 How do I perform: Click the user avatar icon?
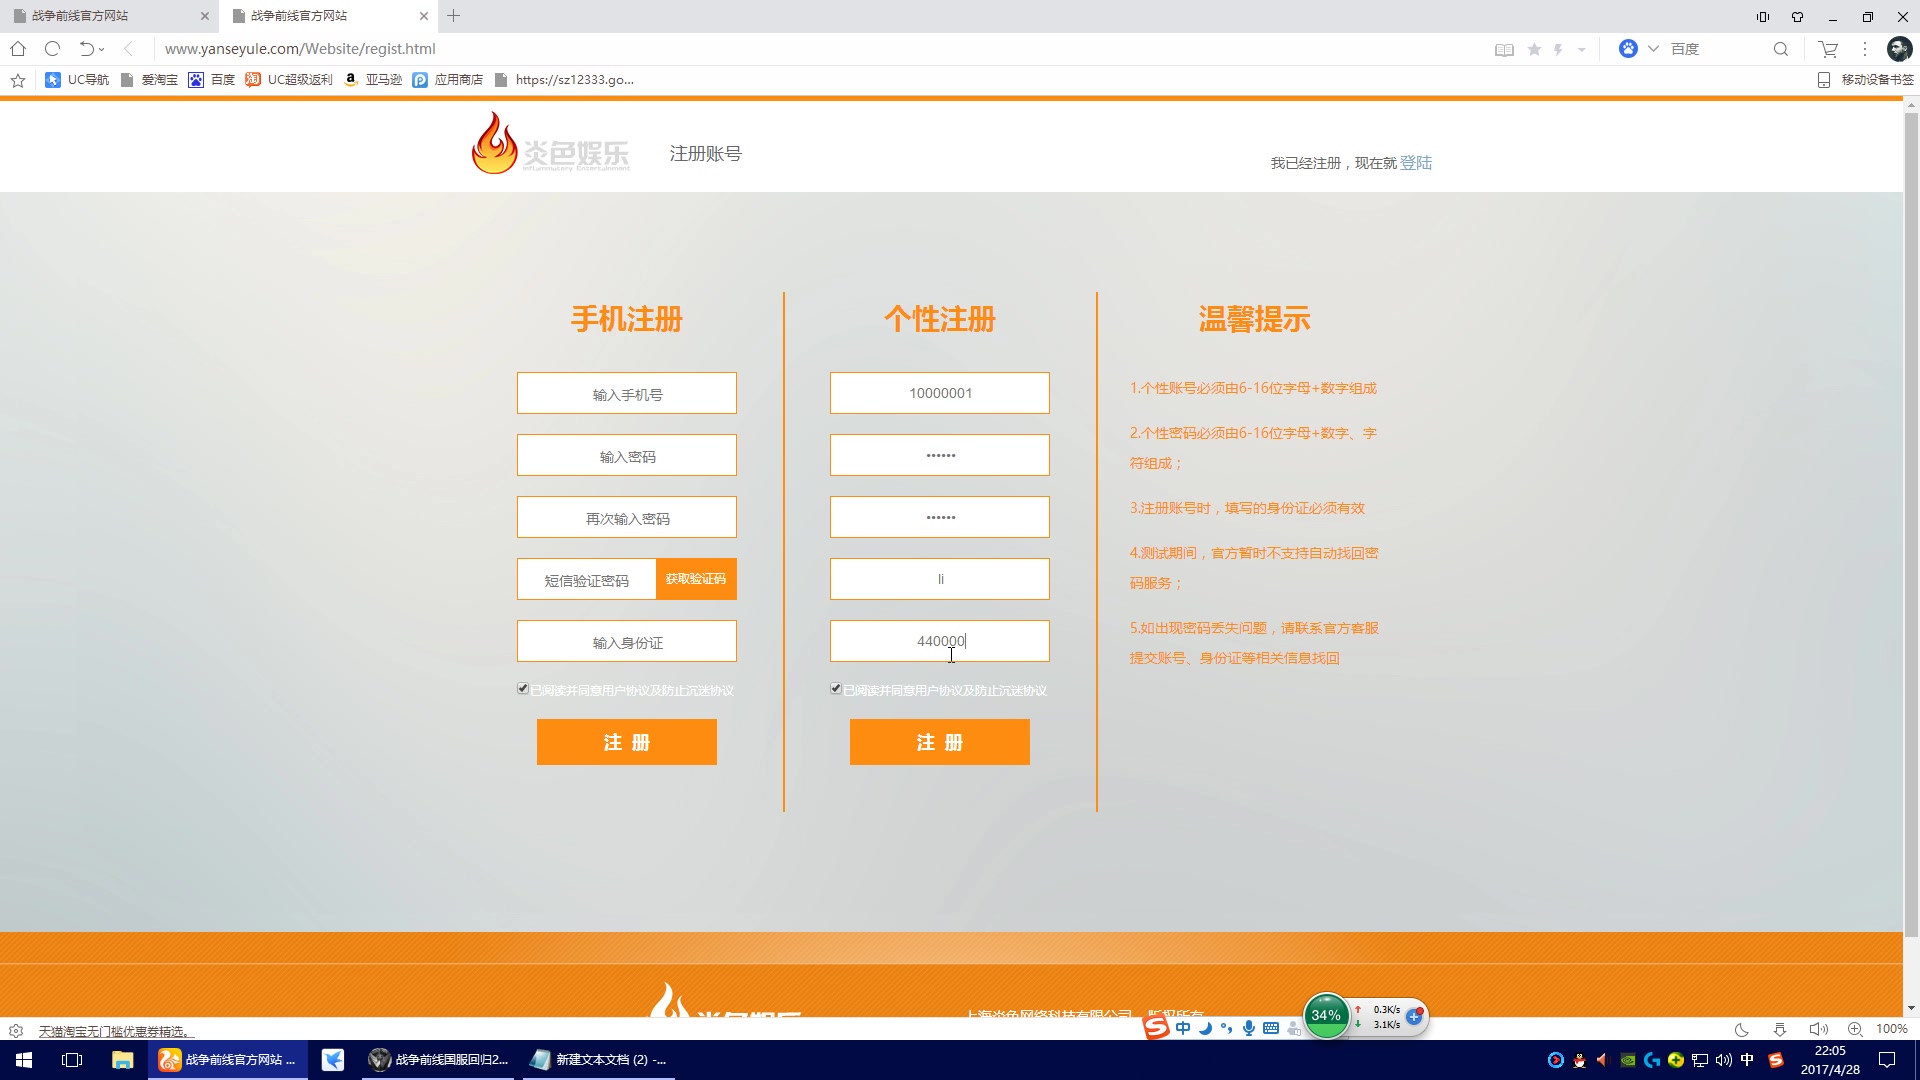pos(1899,49)
